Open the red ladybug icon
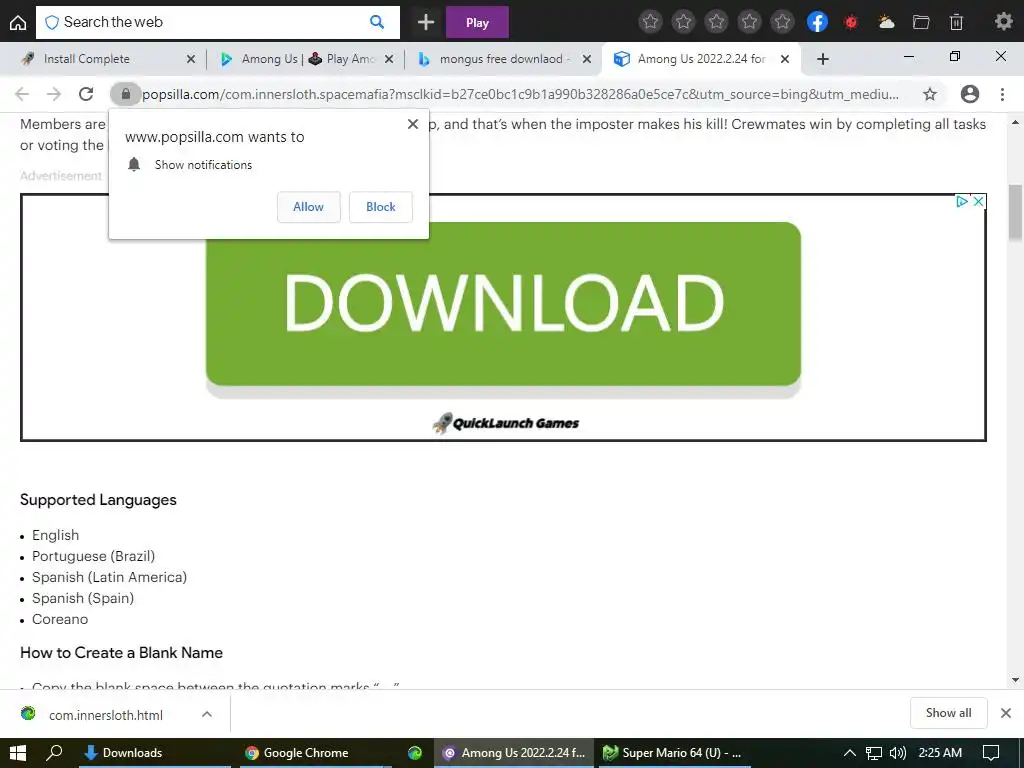 850,22
